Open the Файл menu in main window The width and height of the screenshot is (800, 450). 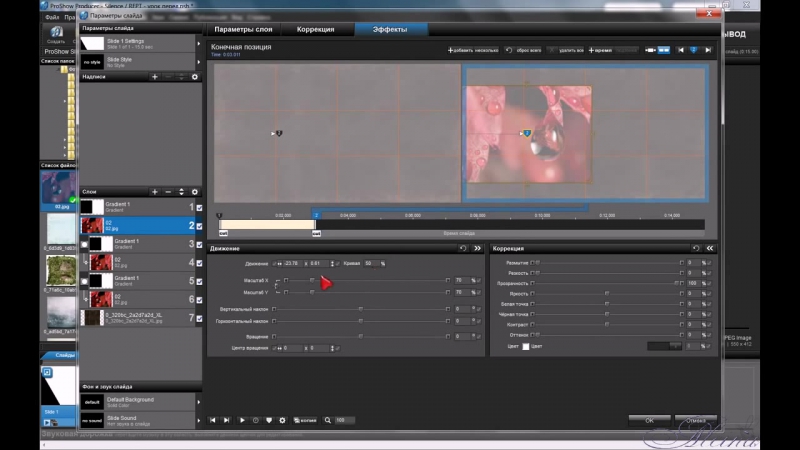[52, 17]
